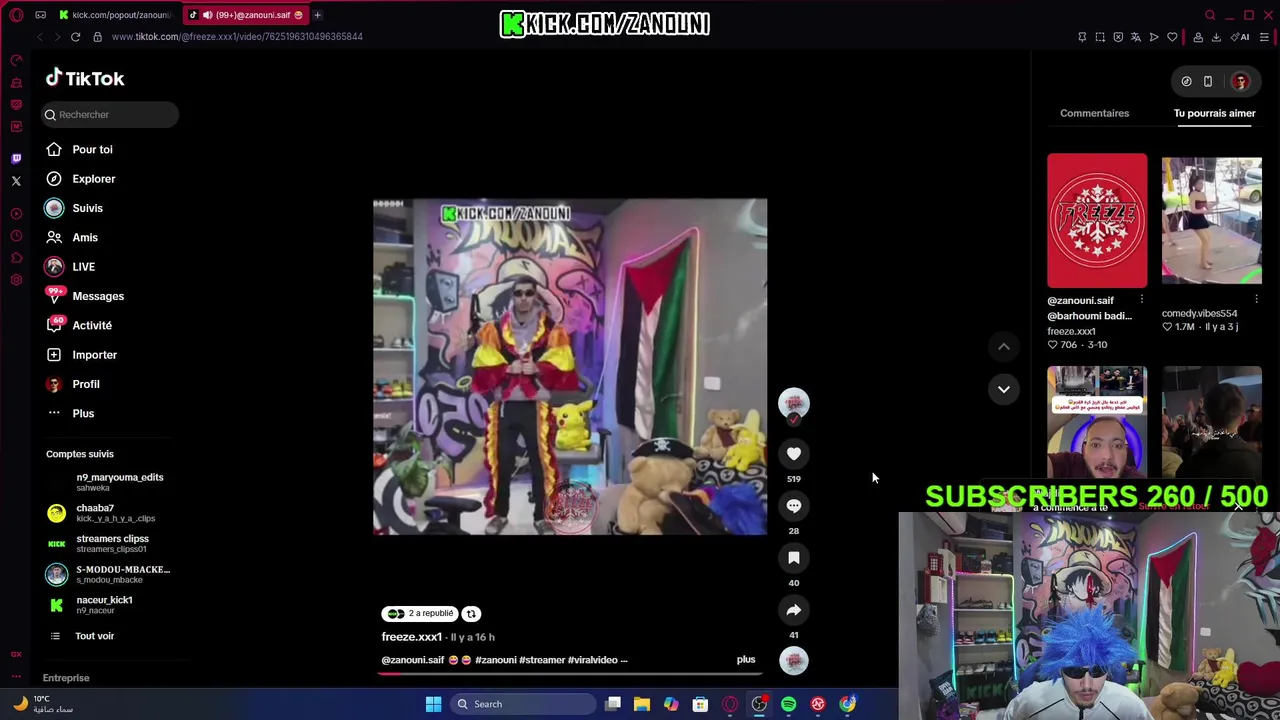Open Twitch in Opera sidebar
Screen dimensions: 1280x720
pyautogui.click(x=16, y=158)
